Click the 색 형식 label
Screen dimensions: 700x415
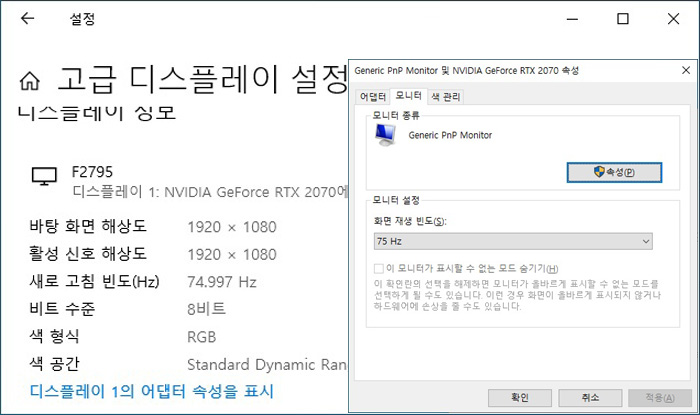tap(54, 336)
